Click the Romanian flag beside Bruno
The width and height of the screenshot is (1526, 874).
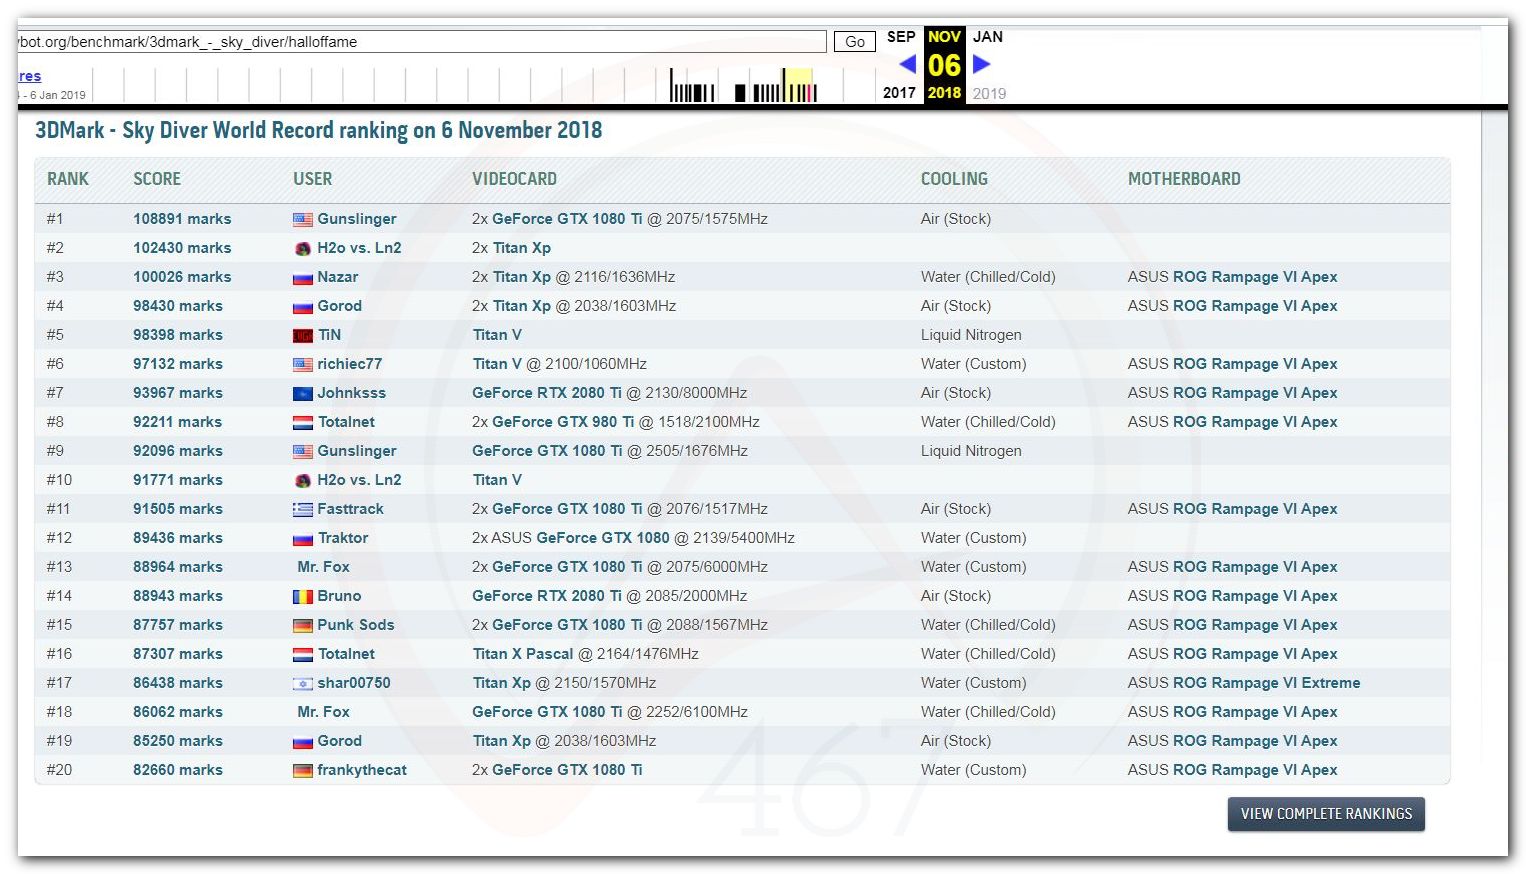[302, 597]
